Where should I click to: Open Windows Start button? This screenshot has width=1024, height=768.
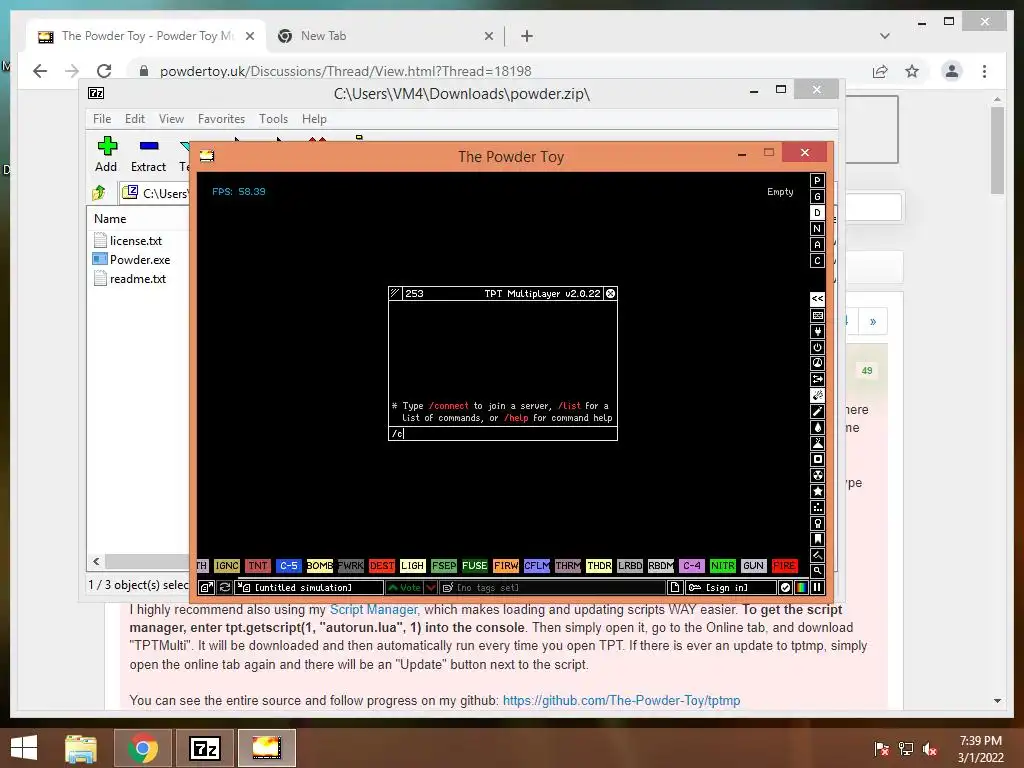click(x=24, y=748)
